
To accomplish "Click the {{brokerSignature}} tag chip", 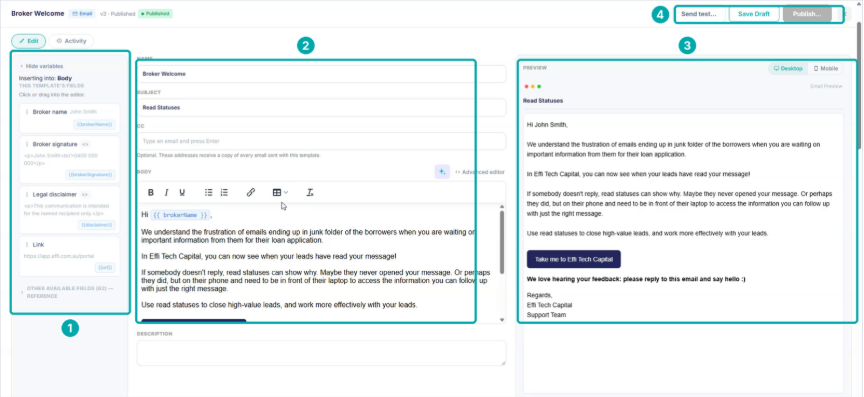I will click(x=91, y=174).
